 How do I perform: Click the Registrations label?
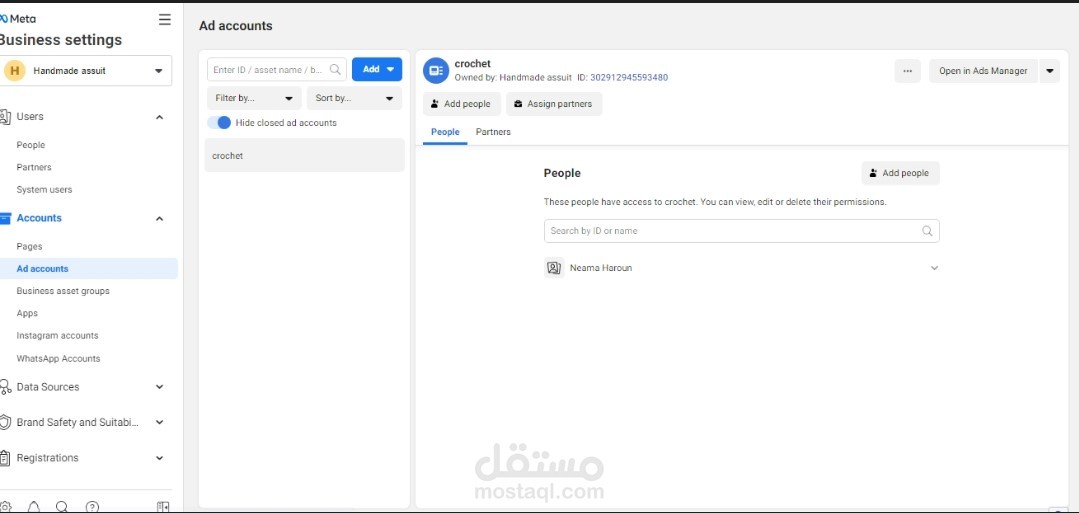coord(47,458)
